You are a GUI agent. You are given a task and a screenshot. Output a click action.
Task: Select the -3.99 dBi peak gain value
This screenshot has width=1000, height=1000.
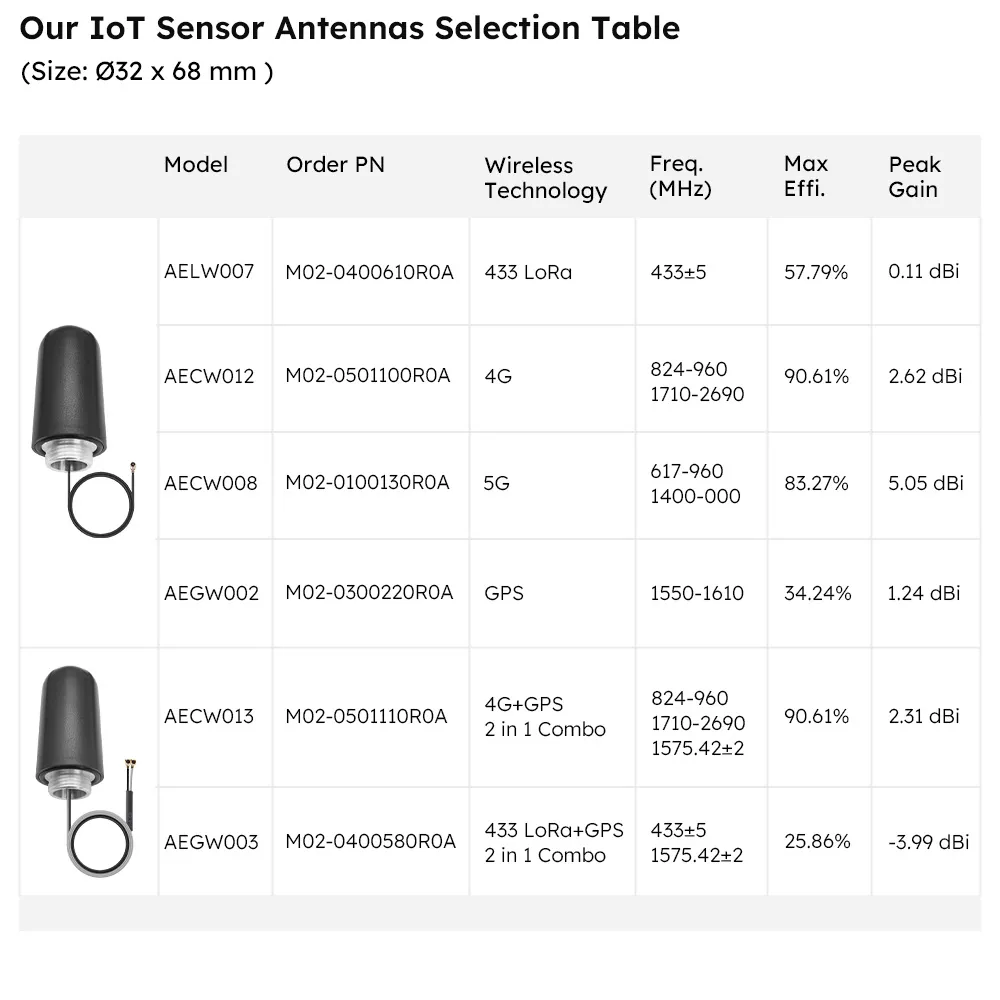click(x=929, y=842)
